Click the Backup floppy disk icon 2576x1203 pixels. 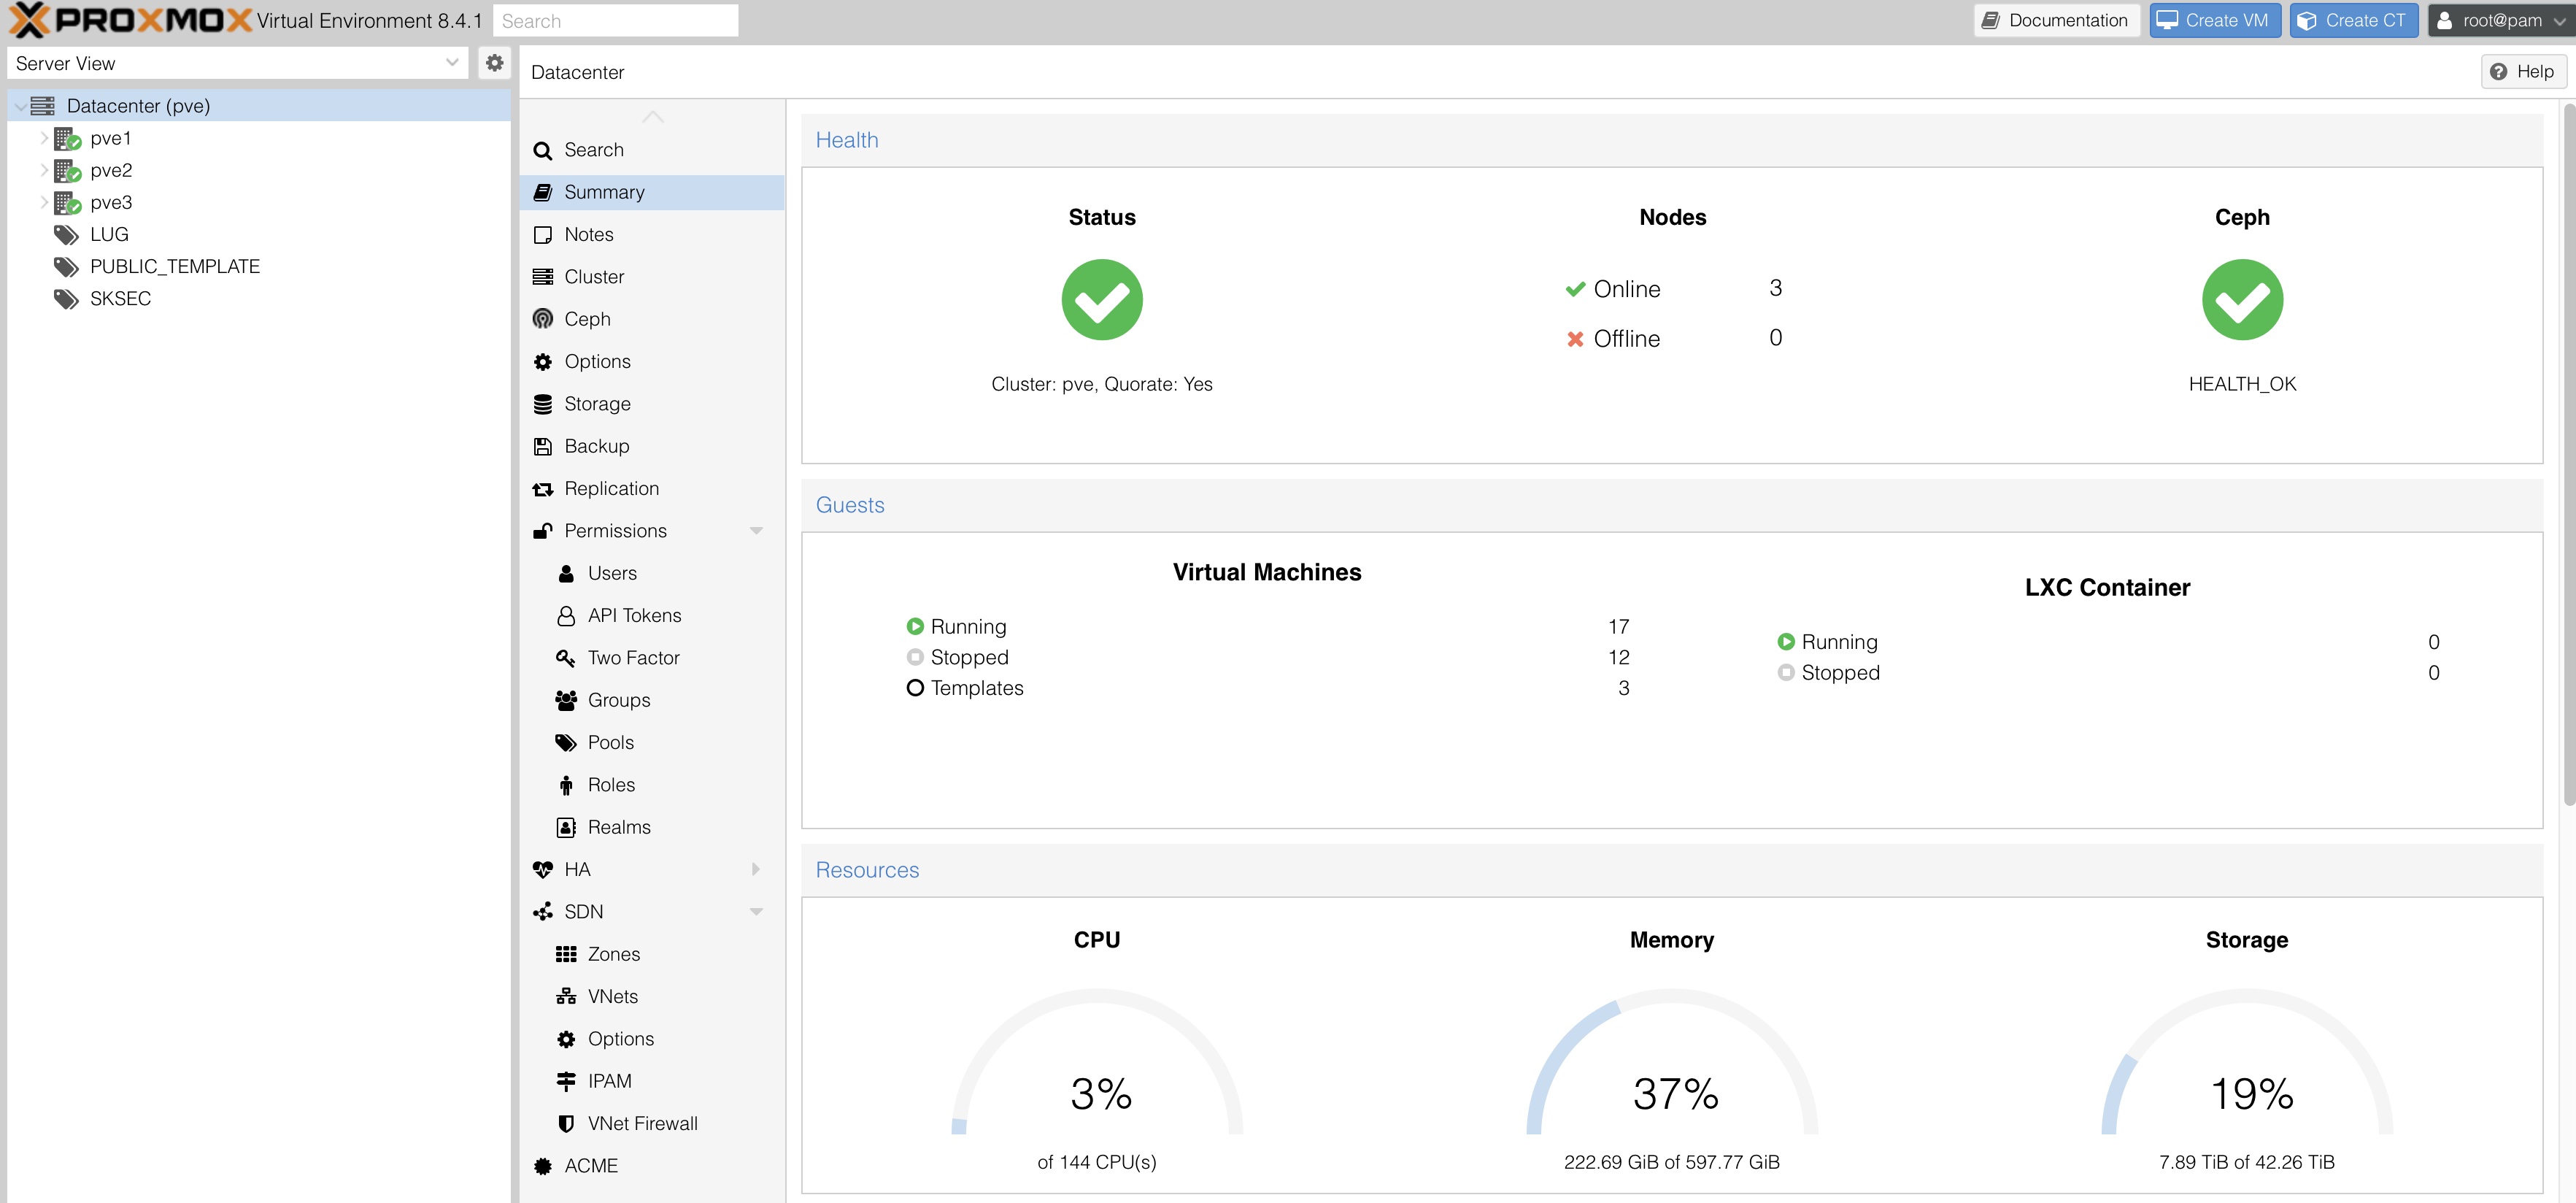point(543,446)
